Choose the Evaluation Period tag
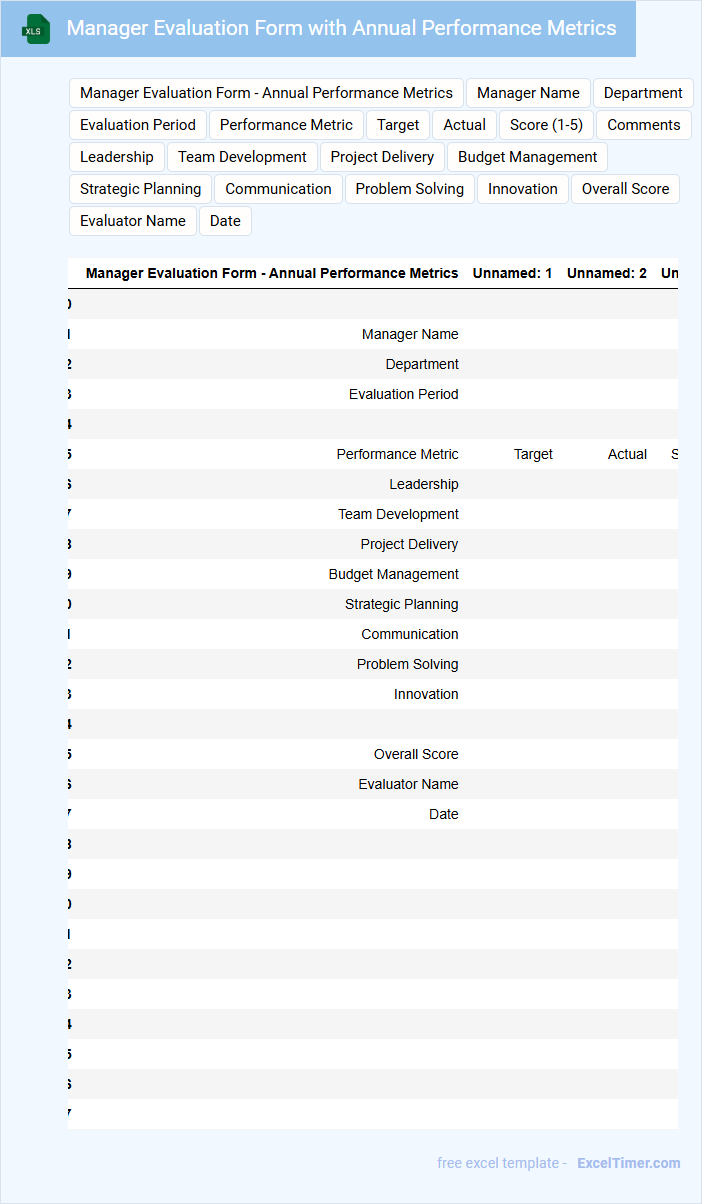 [138, 125]
